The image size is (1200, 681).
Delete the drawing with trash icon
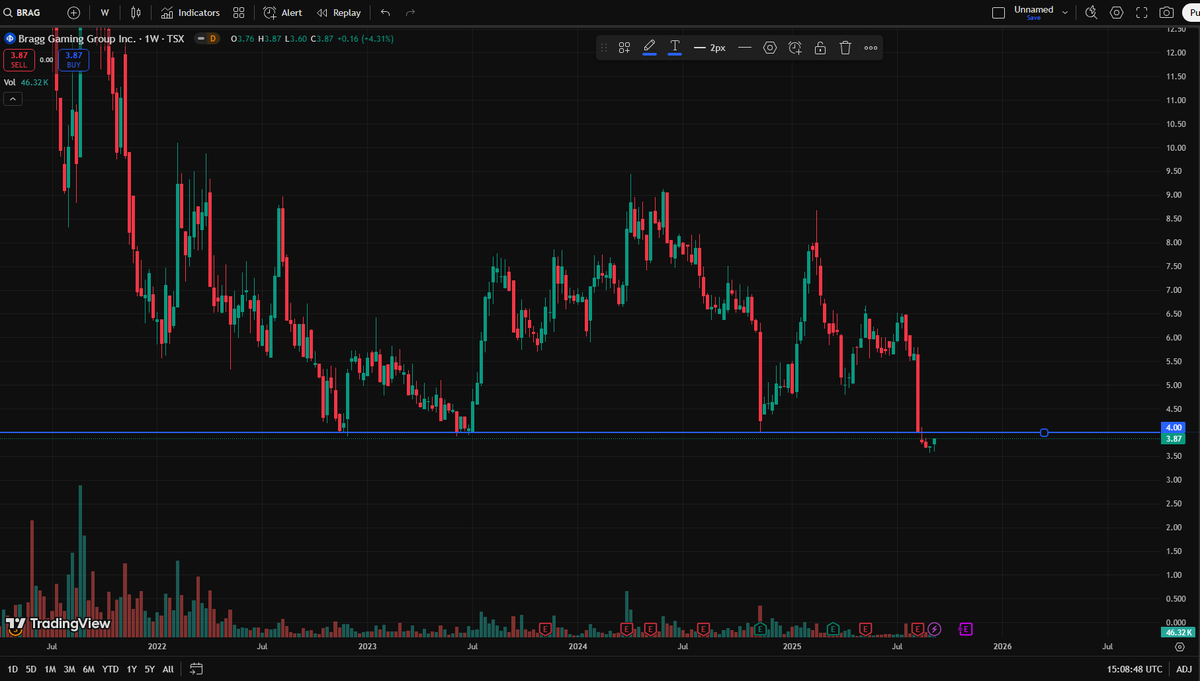[x=845, y=47]
